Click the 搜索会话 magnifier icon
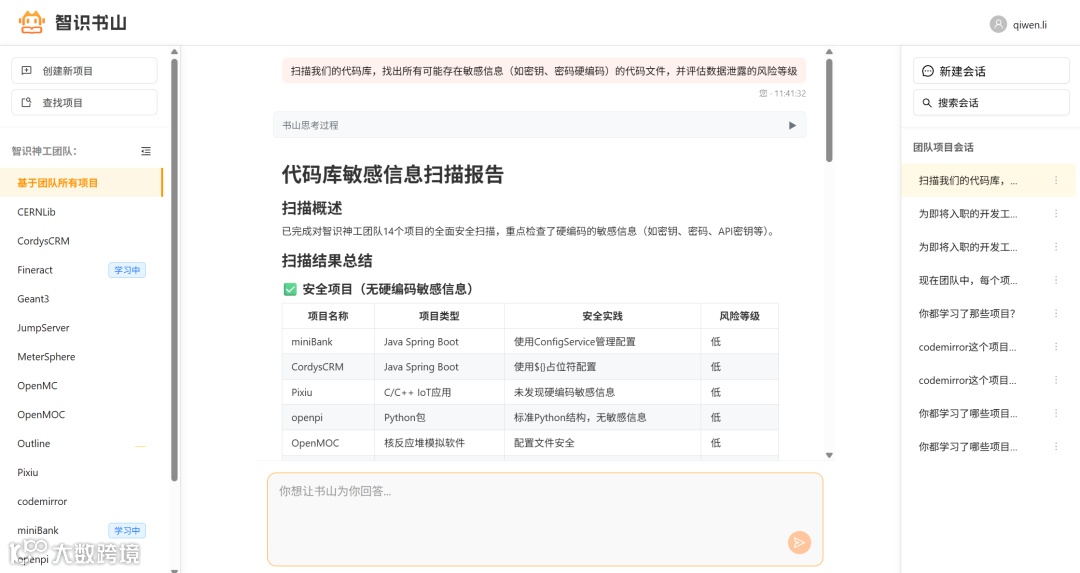The width and height of the screenshot is (1080, 573). [x=927, y=103]
